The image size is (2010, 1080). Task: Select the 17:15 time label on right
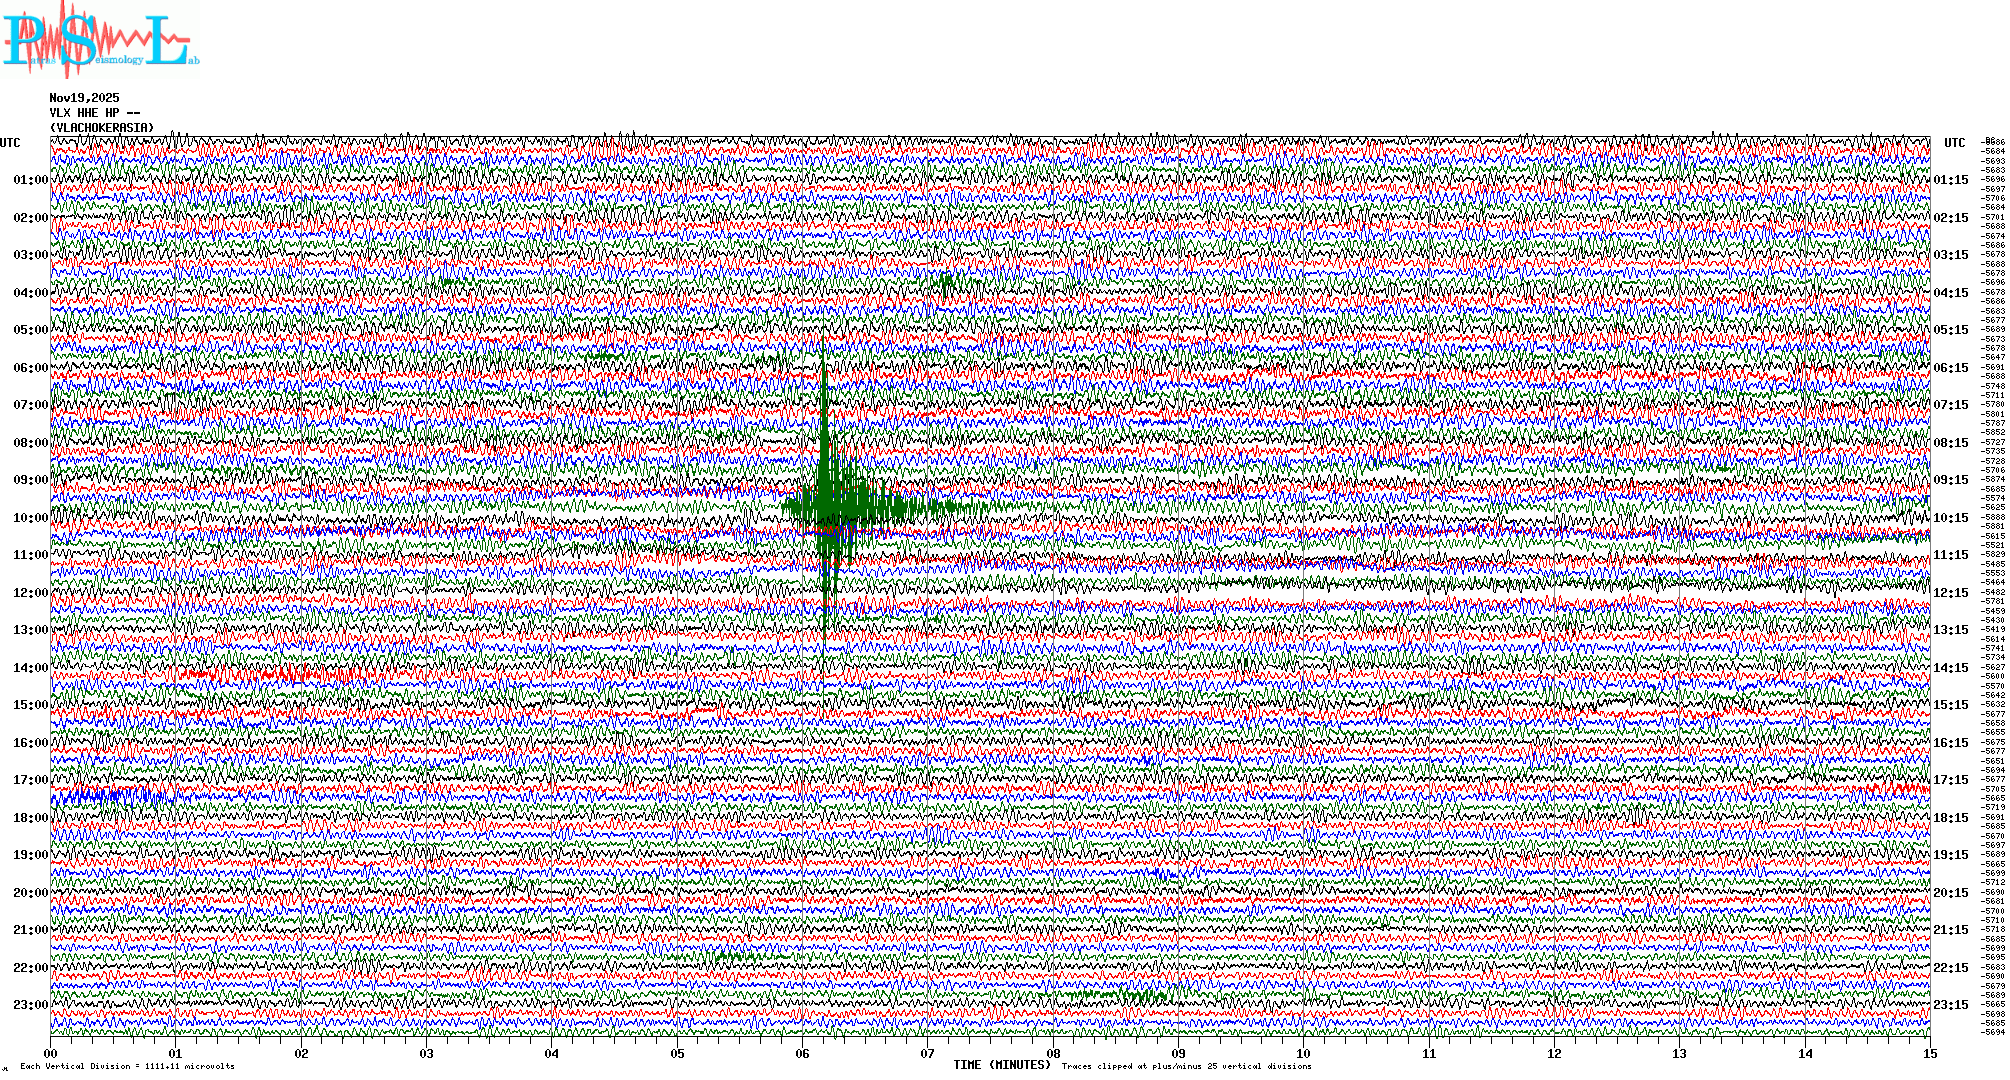pyautogui.click(x=1950, y=780)
